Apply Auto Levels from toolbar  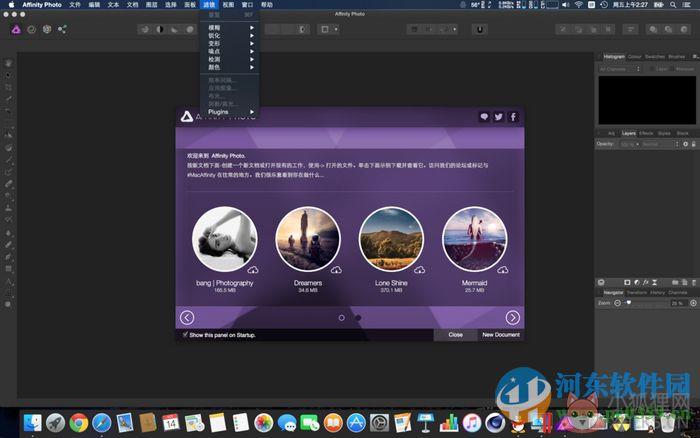tap(145, 29)
